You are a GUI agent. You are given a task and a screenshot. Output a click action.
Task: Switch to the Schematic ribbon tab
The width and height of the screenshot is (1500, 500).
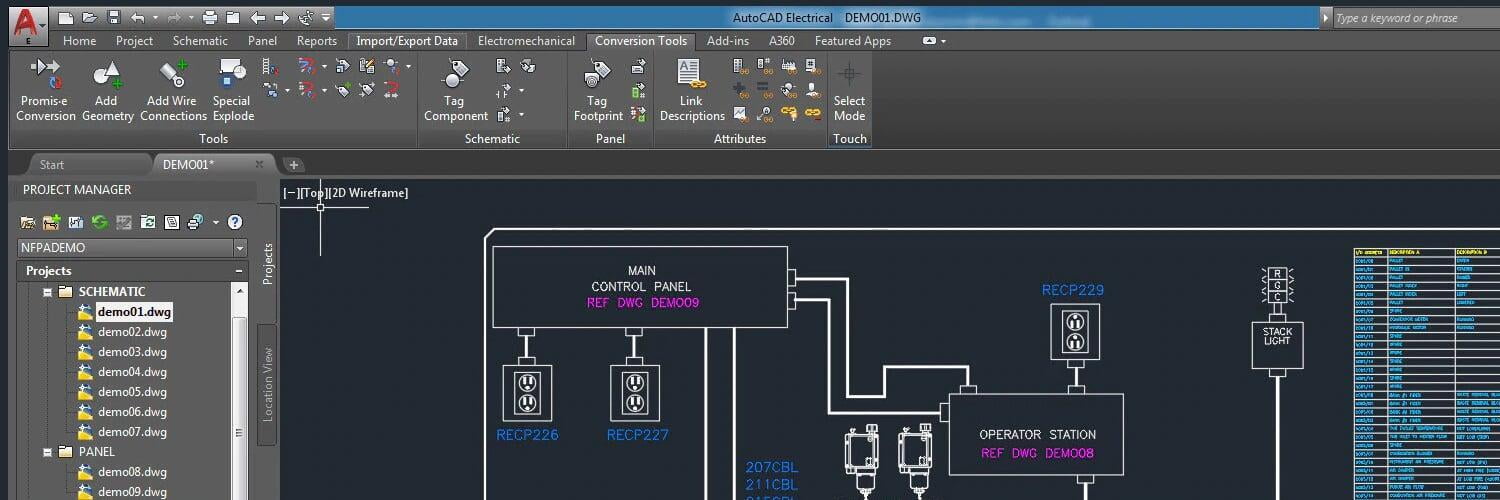pos(200,41)
